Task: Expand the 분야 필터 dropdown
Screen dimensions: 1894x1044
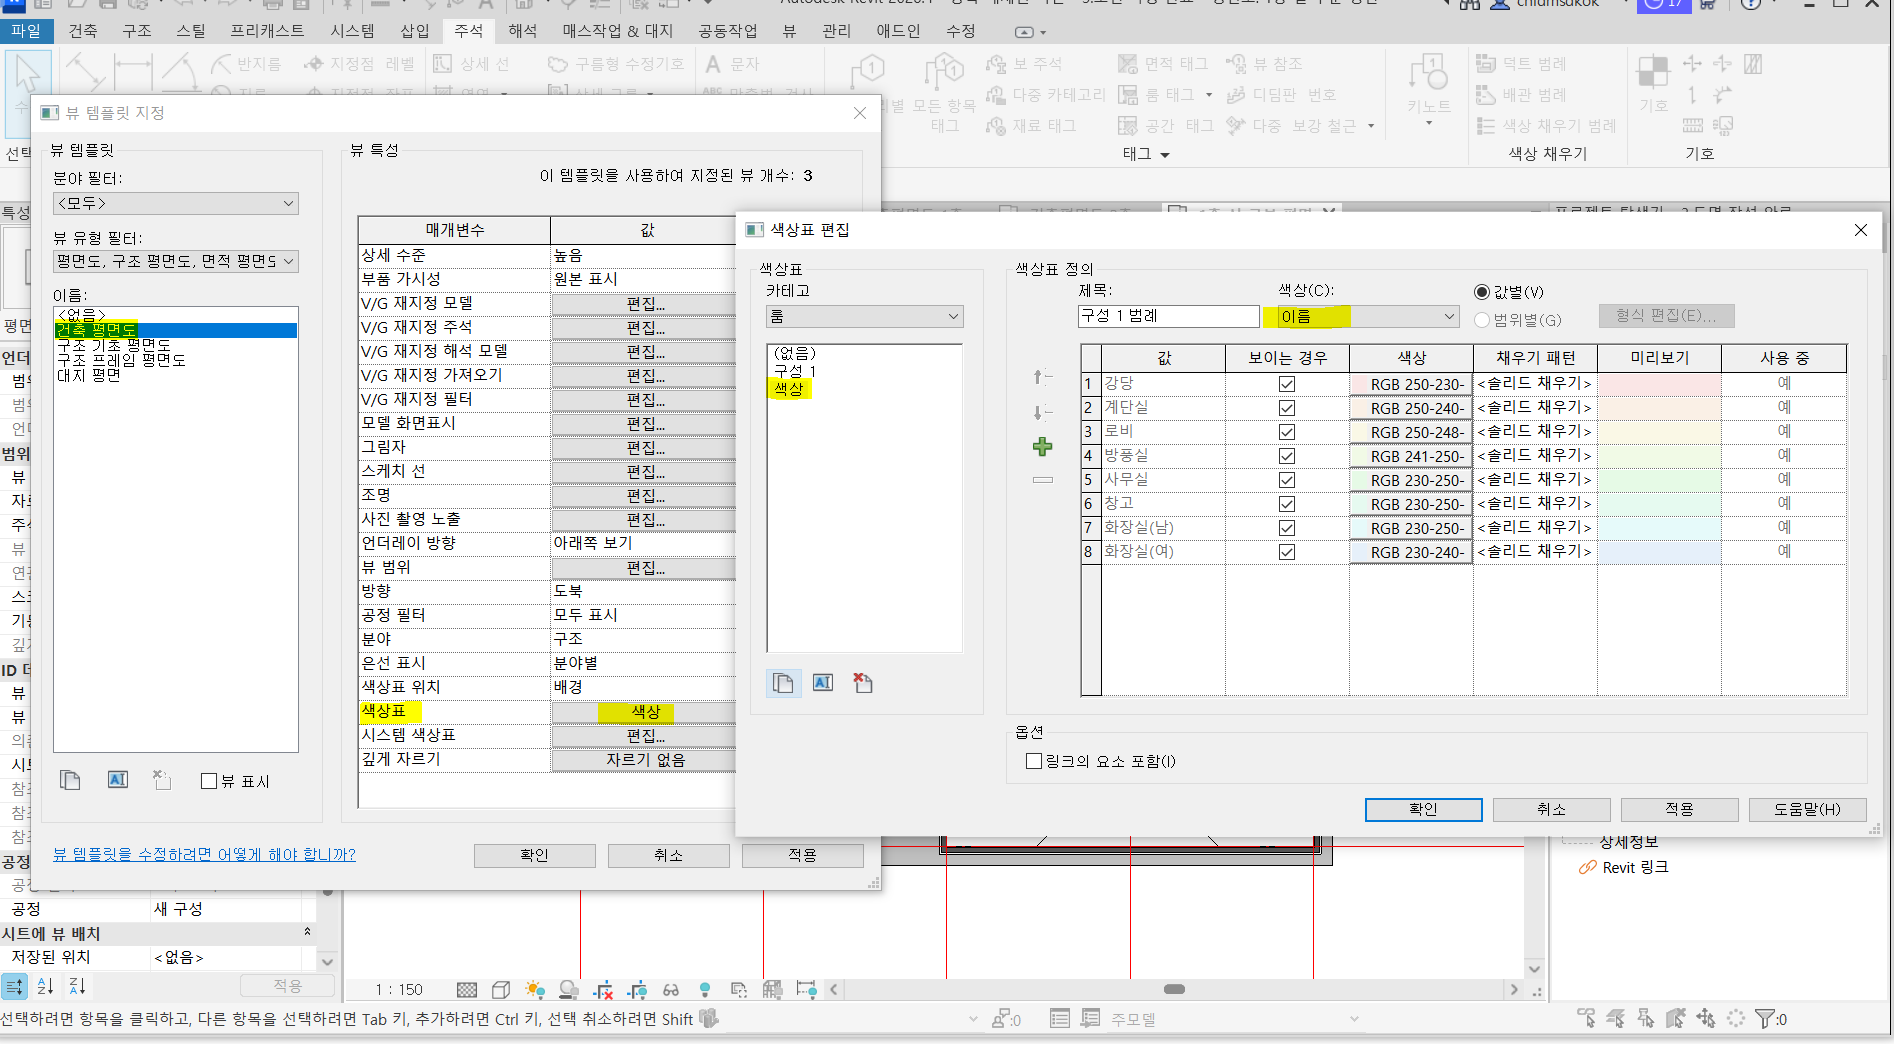Action: click(175, 204)
